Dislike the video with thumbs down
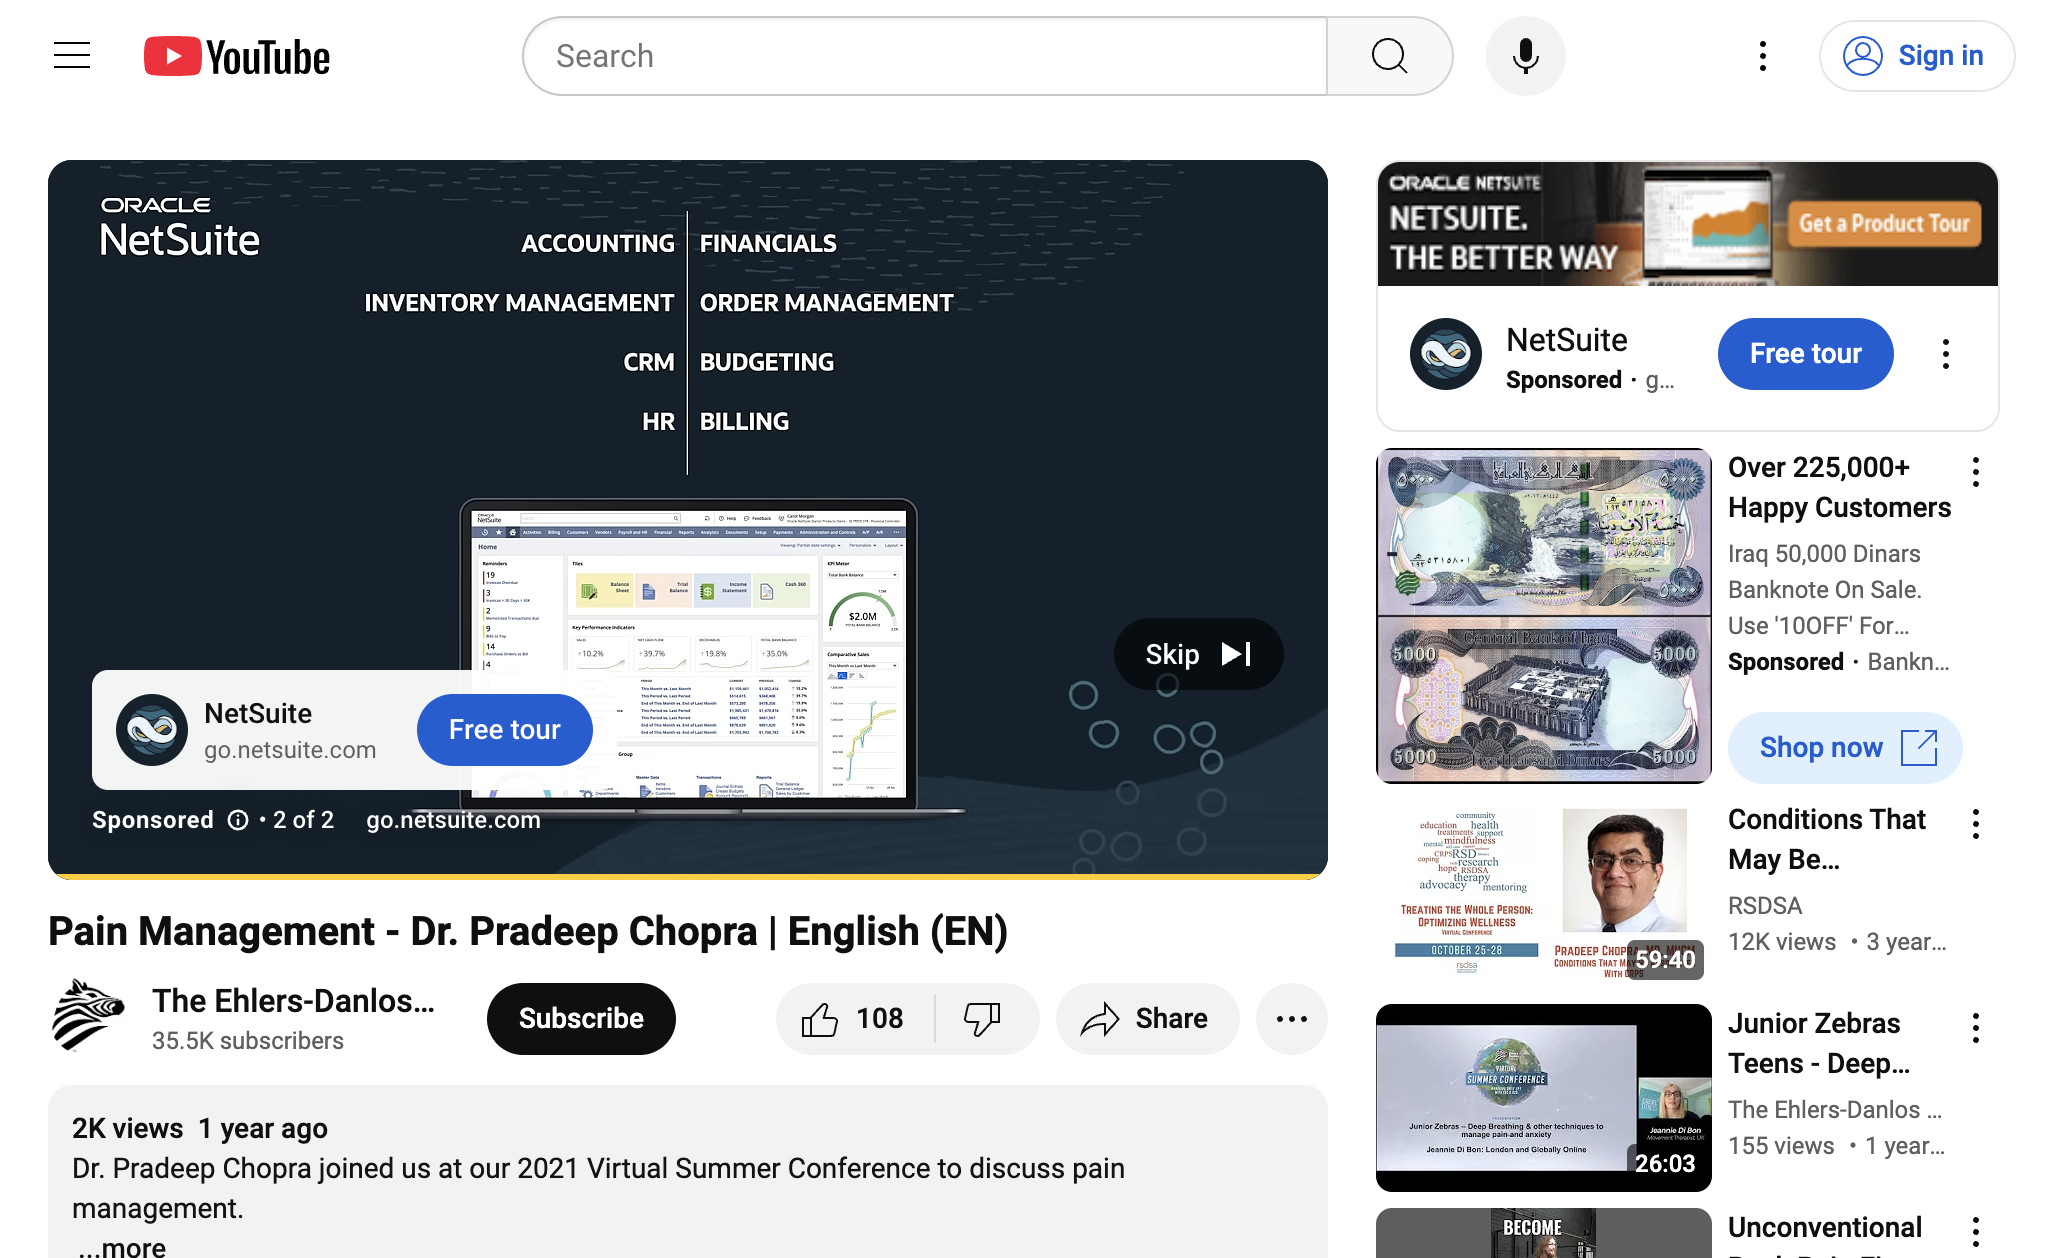2048x1258 pixels. tap(984, 1019)
